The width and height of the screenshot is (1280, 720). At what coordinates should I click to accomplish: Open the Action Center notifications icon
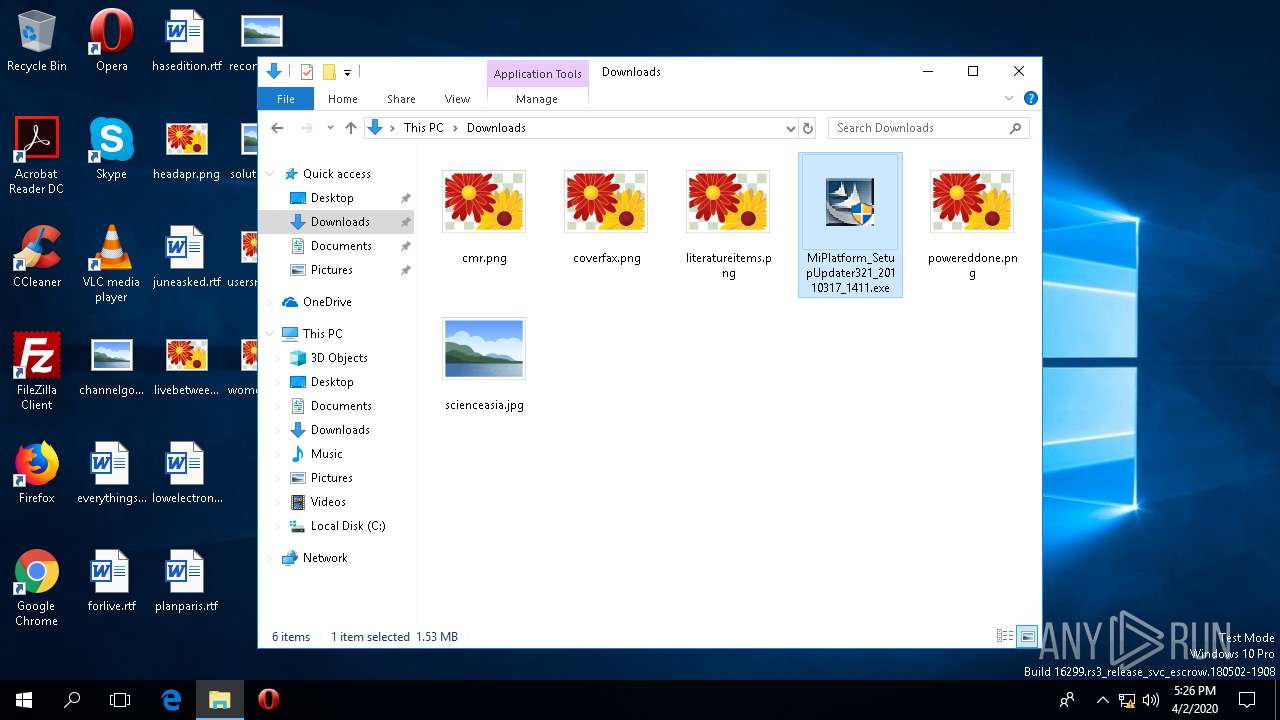click(x=1247, y=700)
